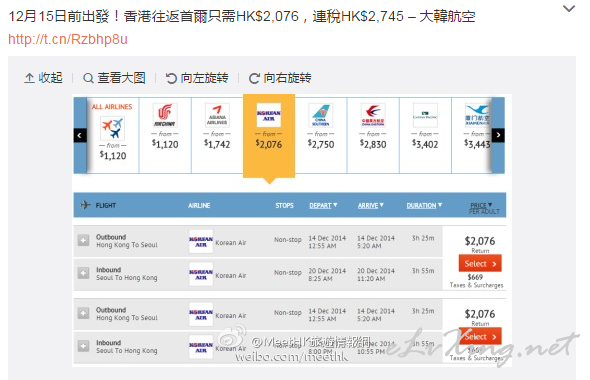
Task: Sort flights by DURATION column
Action: pyautogui.click(x=424, y=205)
